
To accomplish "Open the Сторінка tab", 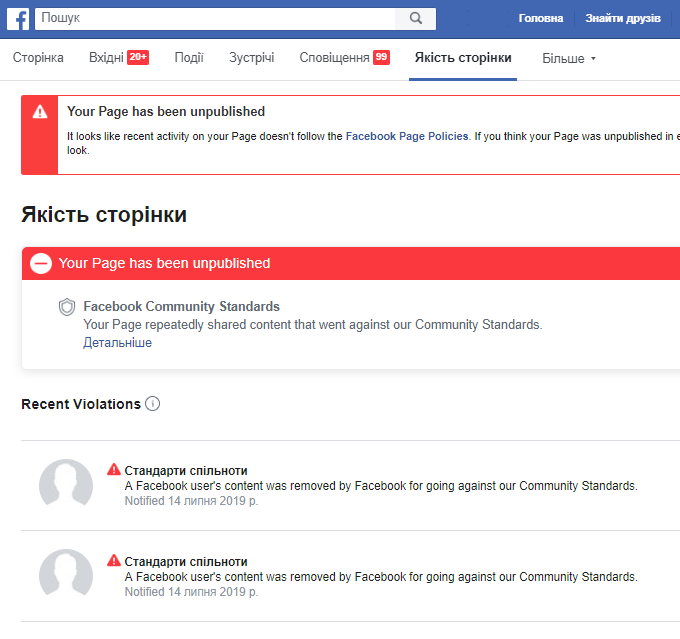I will [38, 58].
